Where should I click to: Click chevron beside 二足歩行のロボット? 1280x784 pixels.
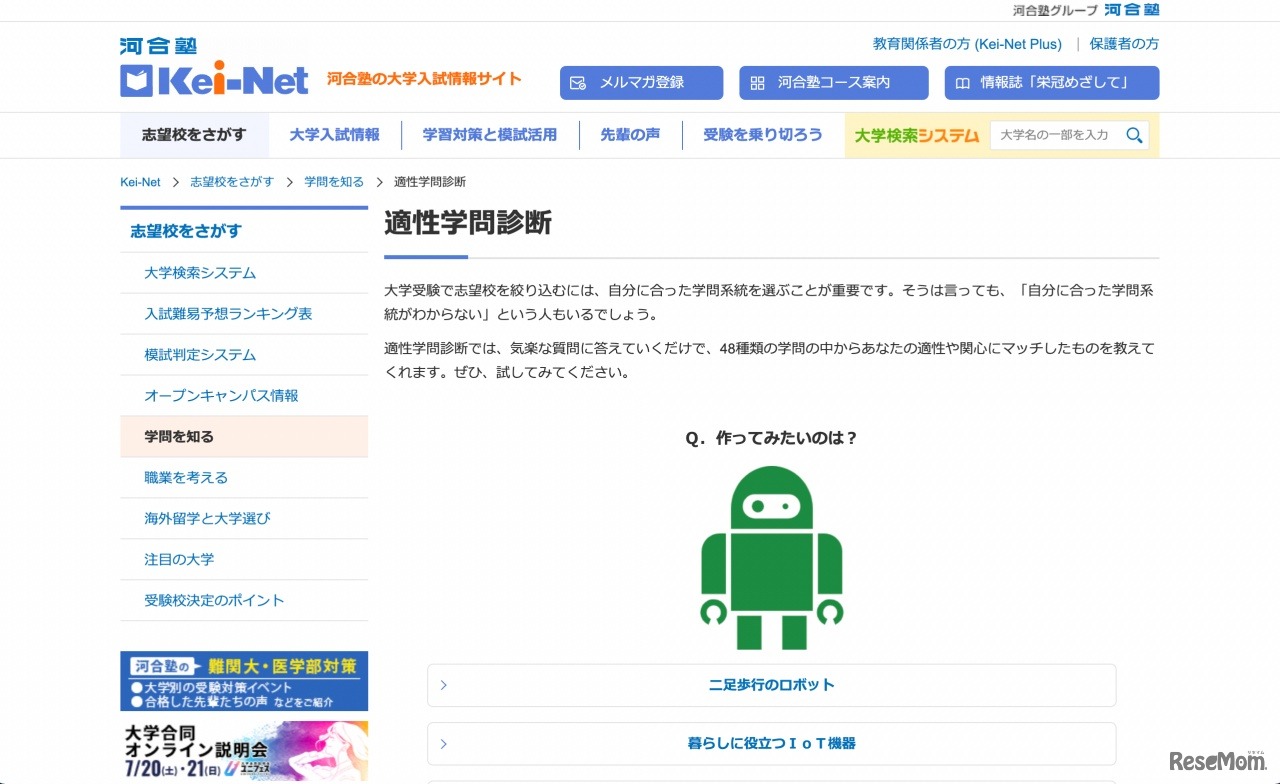(x=444, y=685)
